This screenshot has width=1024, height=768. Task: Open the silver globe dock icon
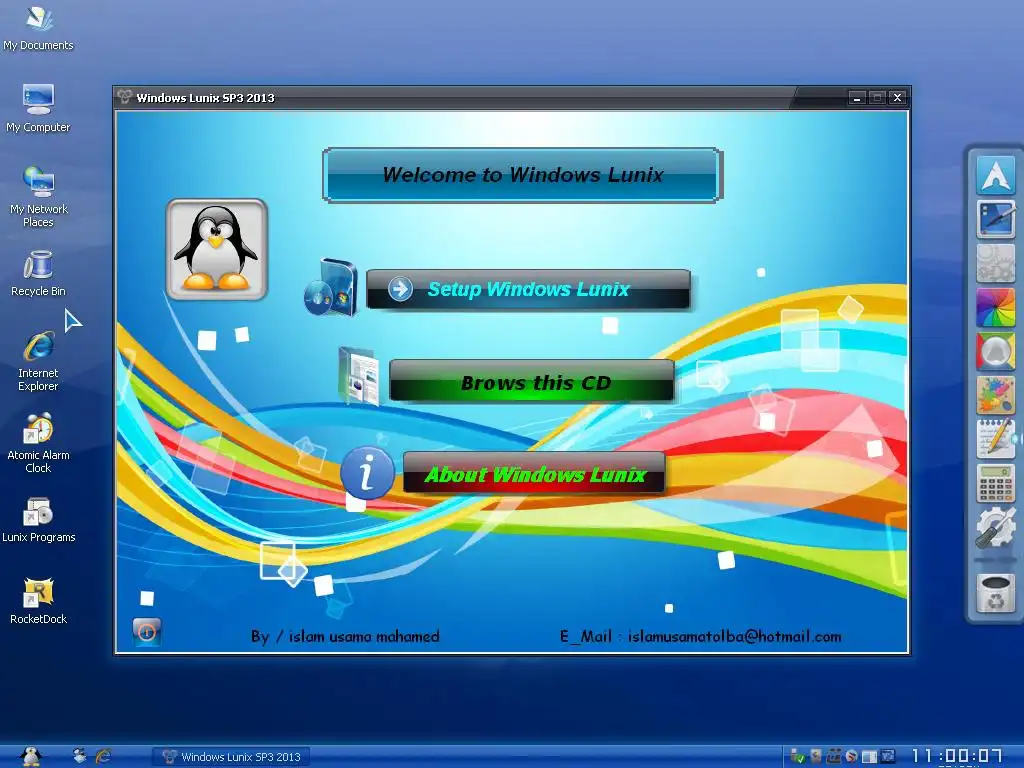995,351
